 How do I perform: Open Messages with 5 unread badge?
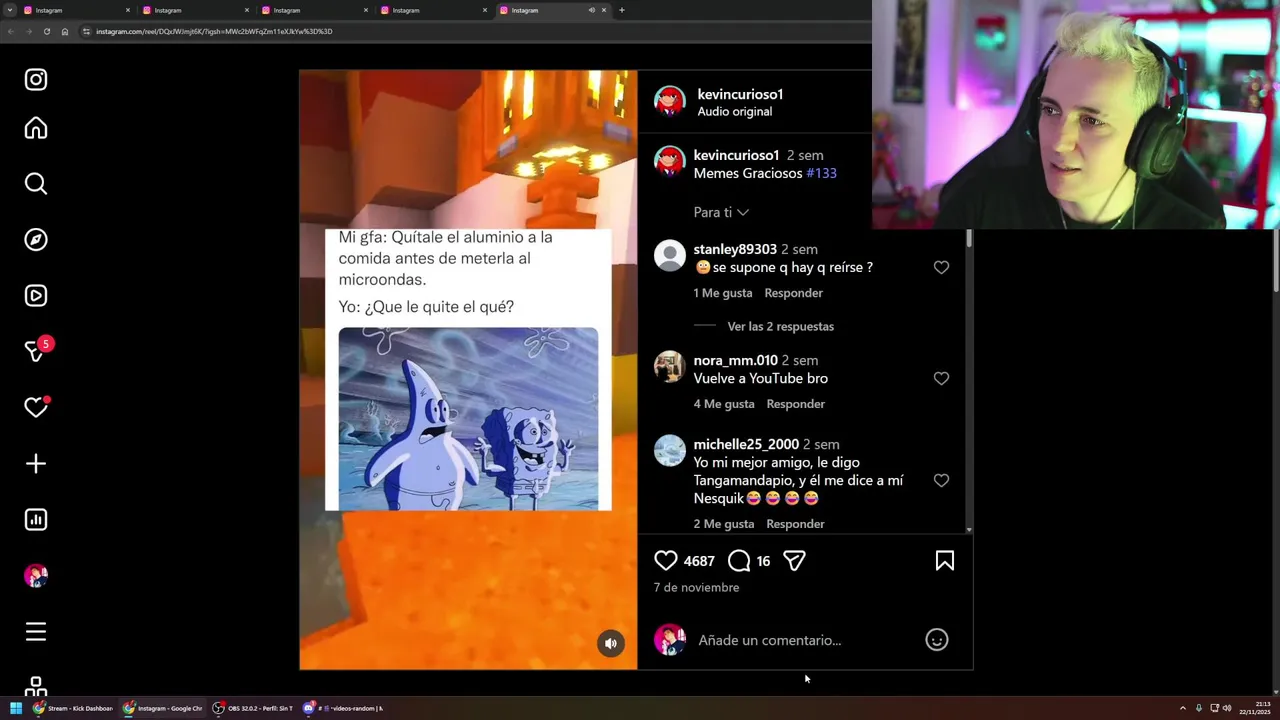tap(36, 351)
